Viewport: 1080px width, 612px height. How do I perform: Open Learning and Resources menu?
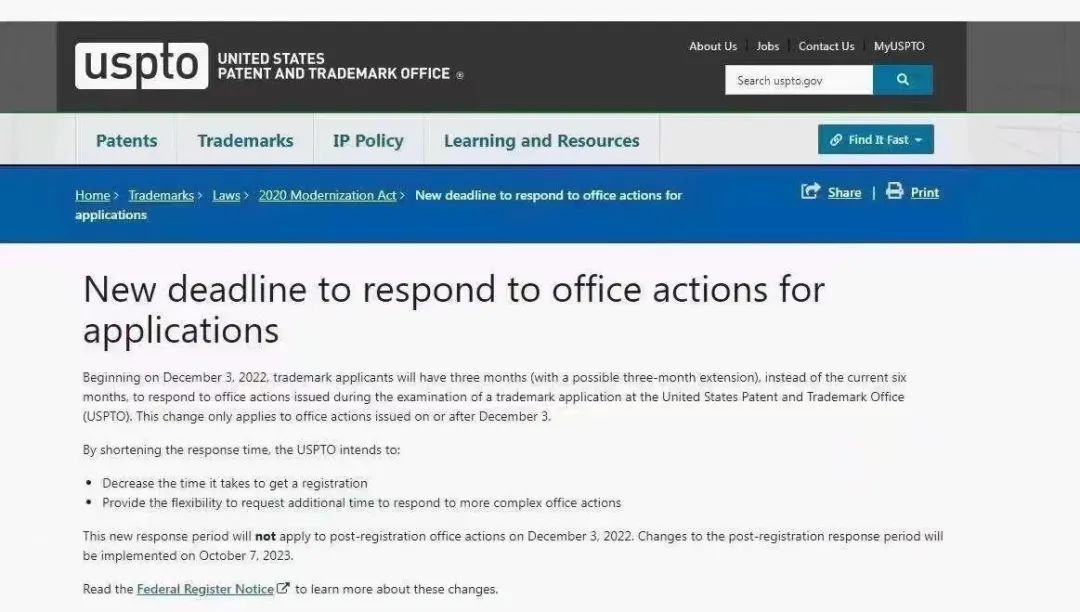click(x=541, y=140)
